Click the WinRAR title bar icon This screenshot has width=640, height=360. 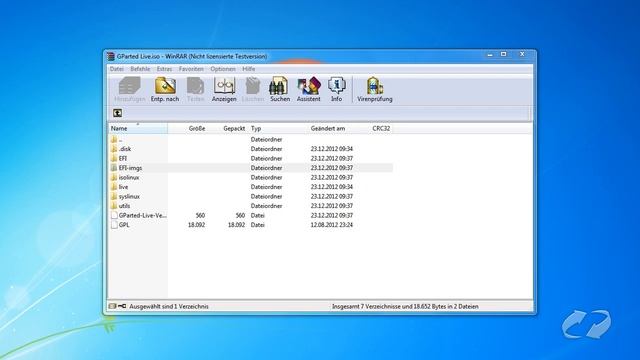[111, 56]
